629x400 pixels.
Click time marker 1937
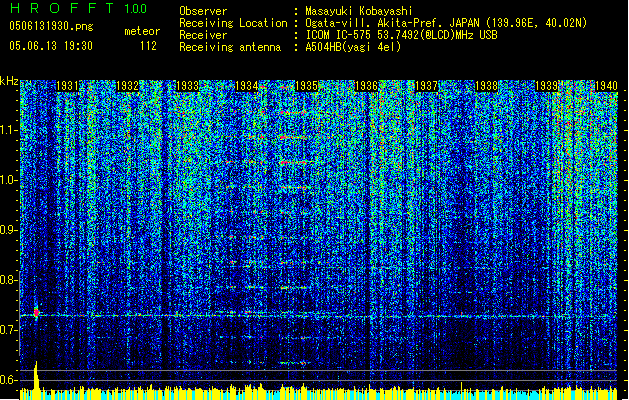coord(426,86)
